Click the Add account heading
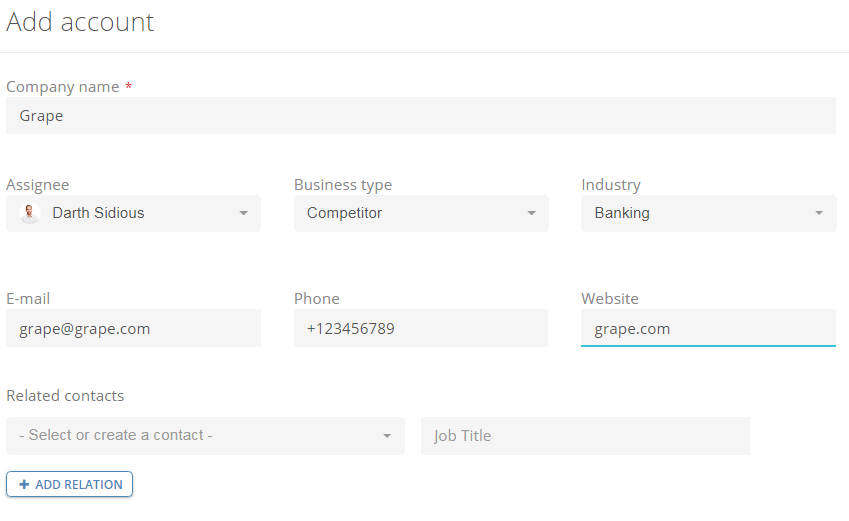This screenshot has width=849, height=521. click(80, 22)
